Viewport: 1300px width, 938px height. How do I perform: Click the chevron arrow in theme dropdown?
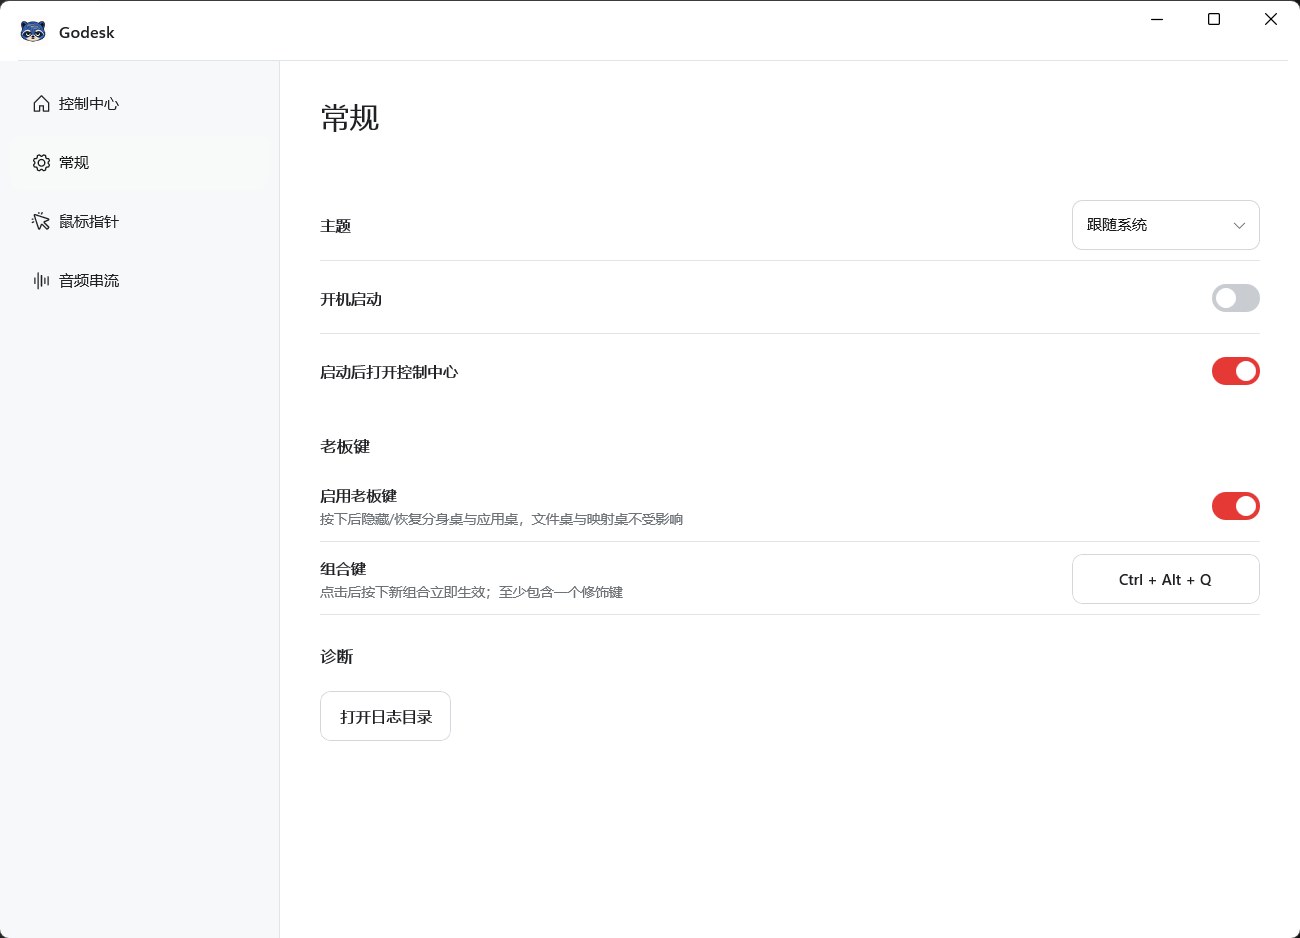click(x=1239, y=226)
